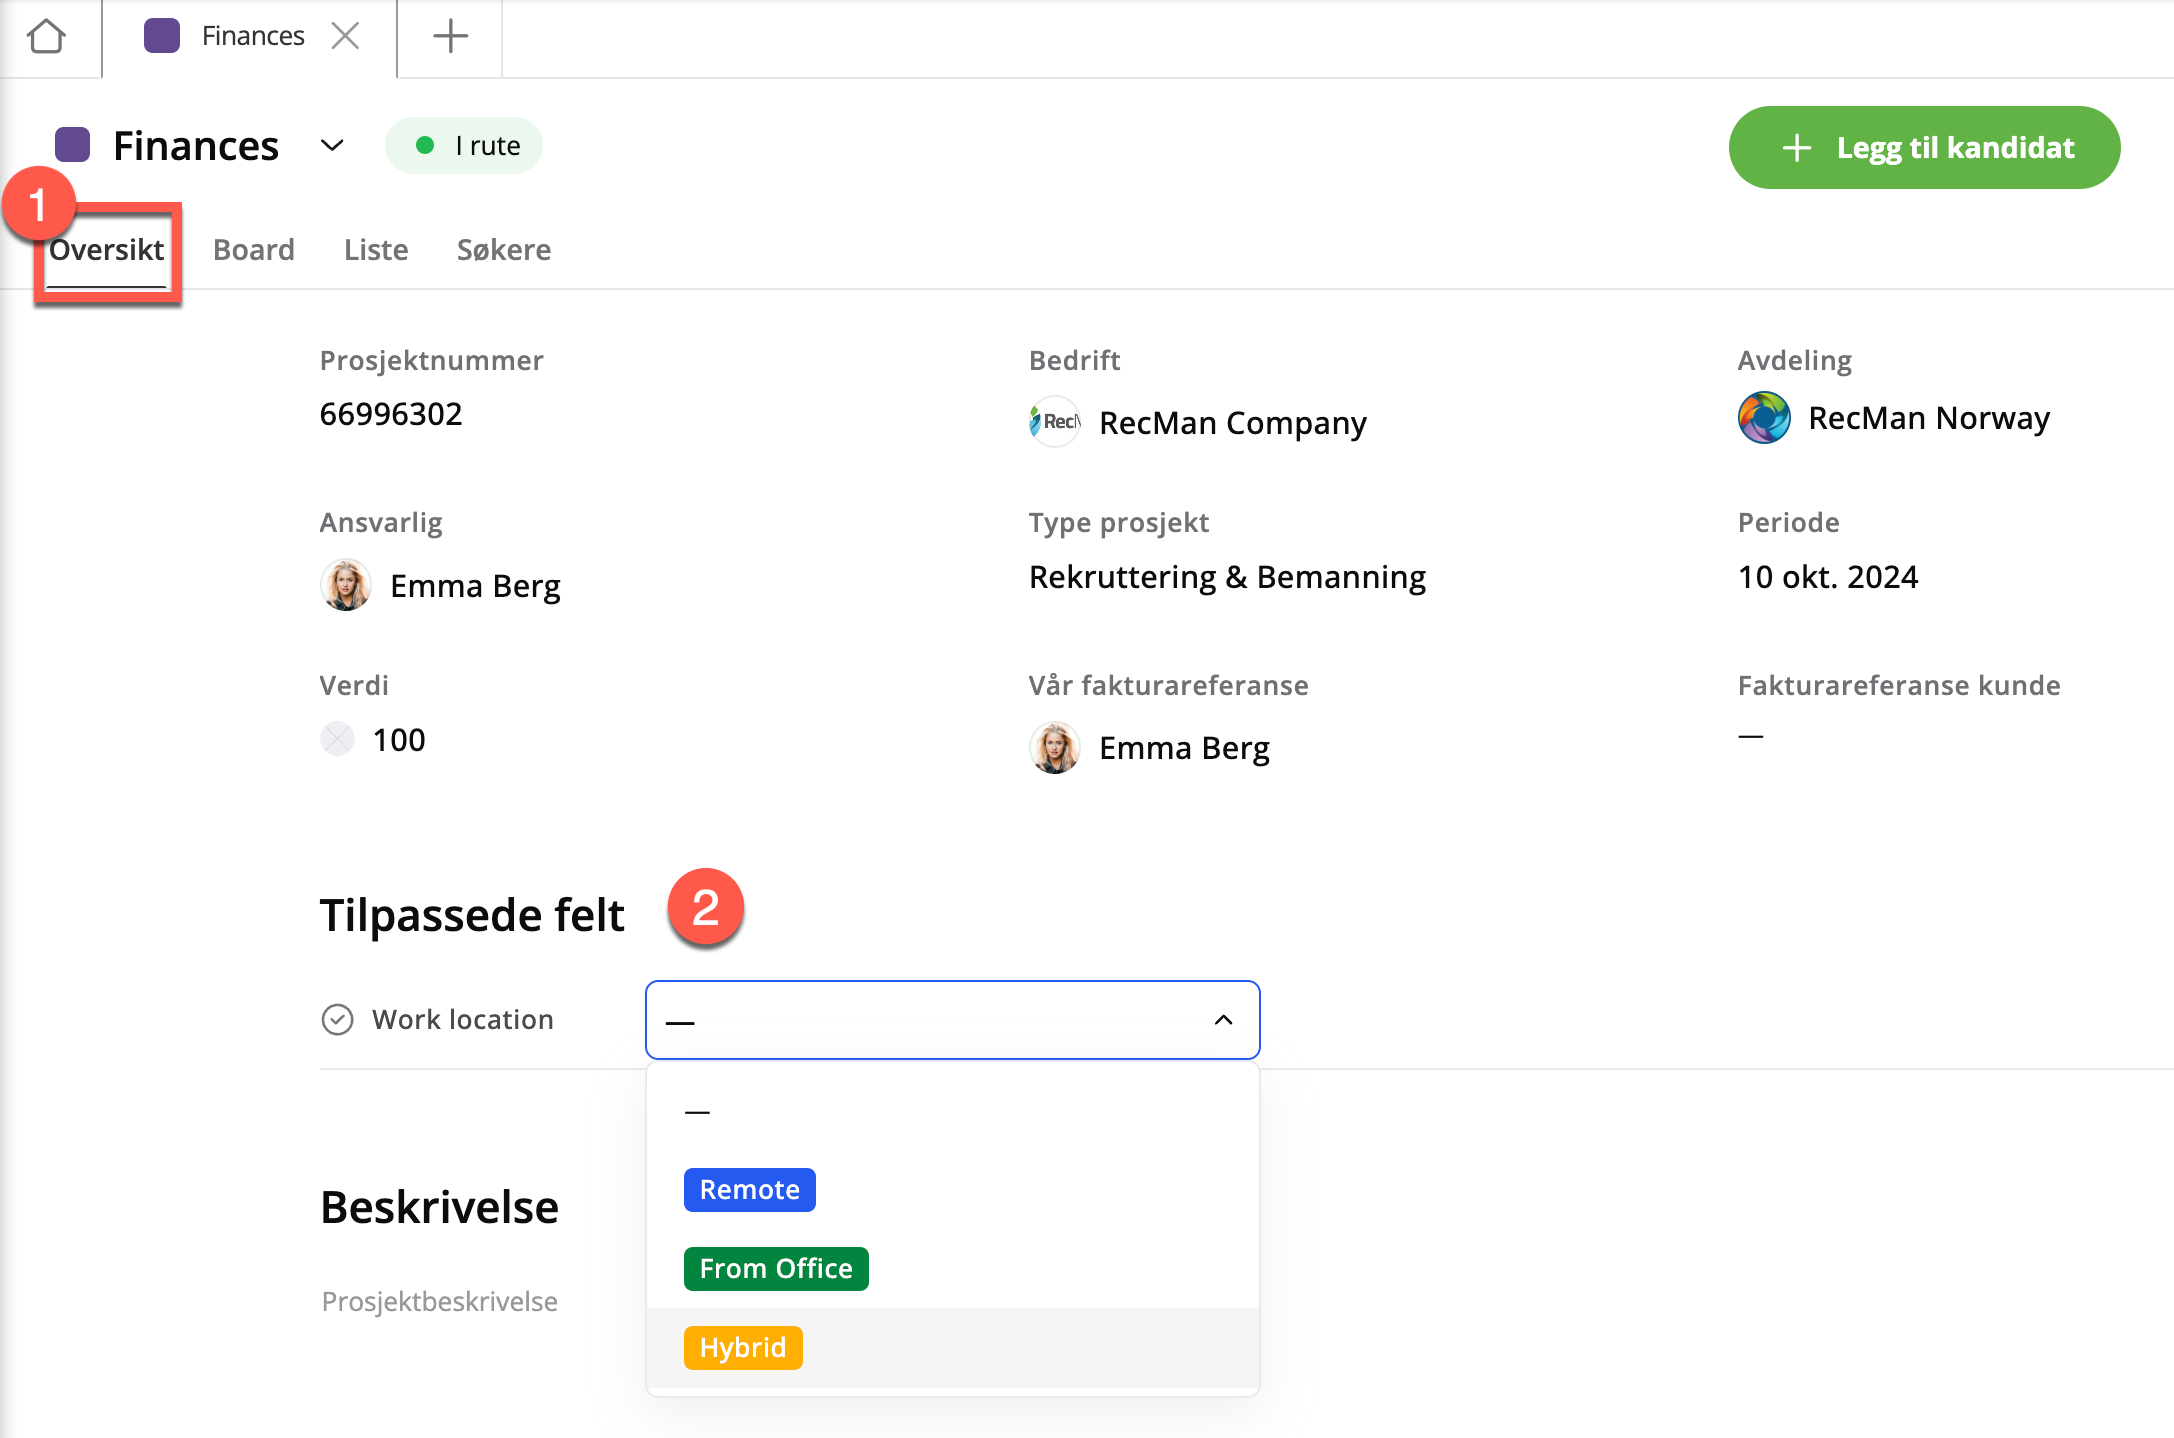Image resolution: width=2174 pixels, height=1438 pixels.
Task: Switch to the Søkere tab
Action: 503,250
